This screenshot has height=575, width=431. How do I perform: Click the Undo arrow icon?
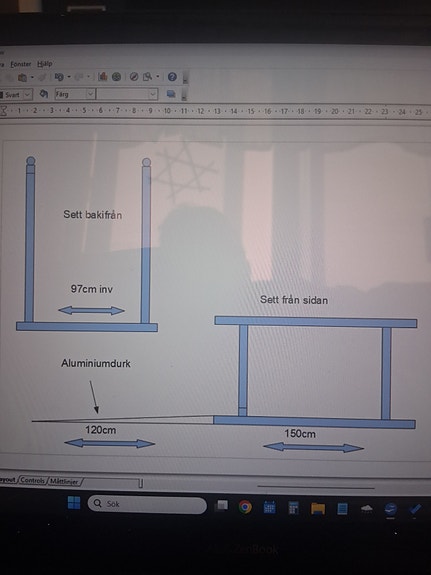tap(58, 77)
